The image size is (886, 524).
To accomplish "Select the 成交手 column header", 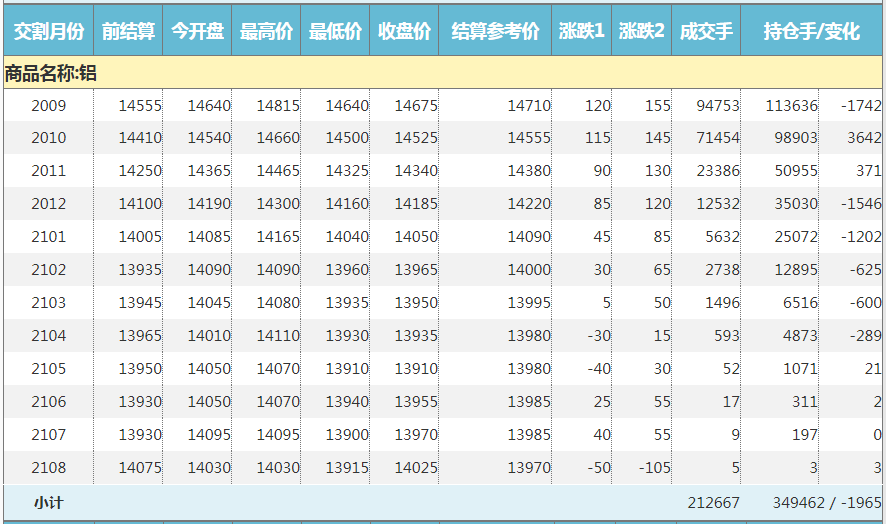I will (x=706, y=32).
